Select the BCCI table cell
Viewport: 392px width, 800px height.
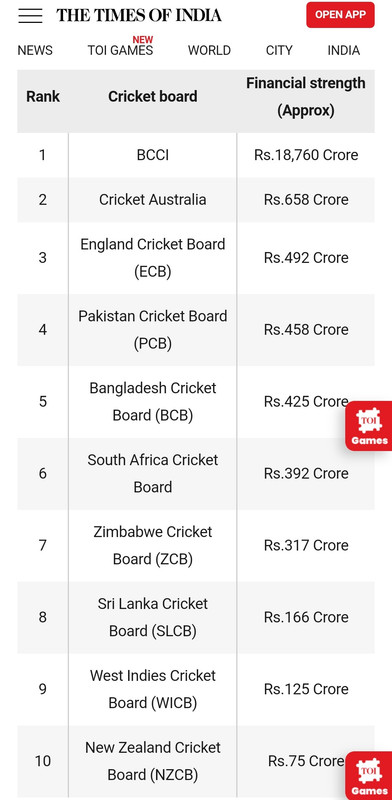[x=153, y=155]
